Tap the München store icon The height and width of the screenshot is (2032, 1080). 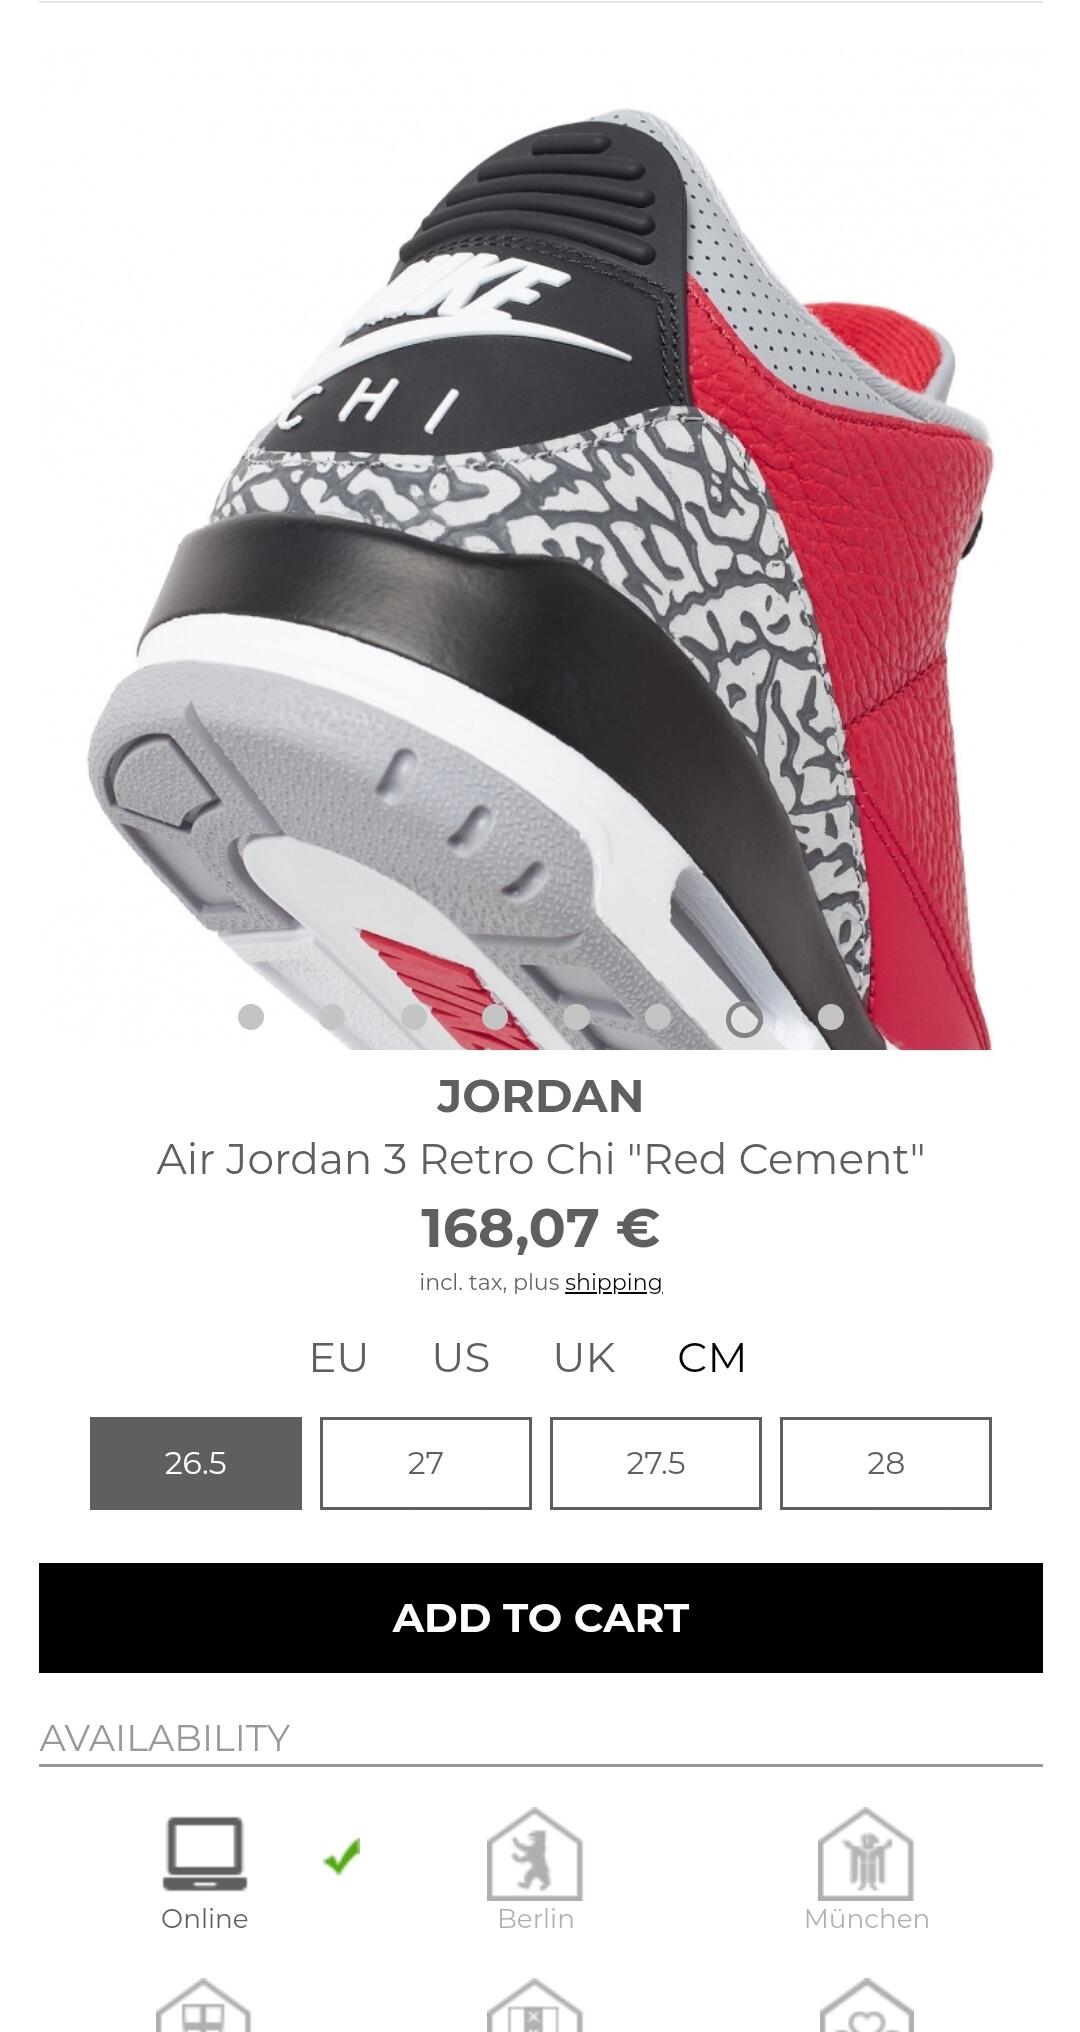(x=866, y=1854)
